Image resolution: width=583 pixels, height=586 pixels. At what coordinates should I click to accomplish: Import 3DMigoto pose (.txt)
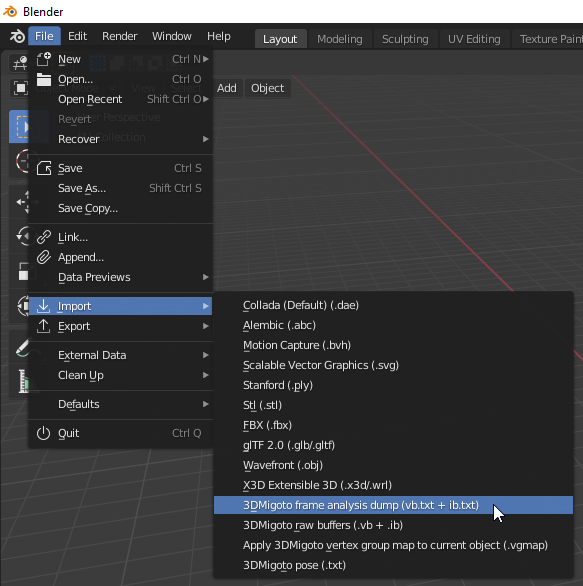[x=393, y=565]
